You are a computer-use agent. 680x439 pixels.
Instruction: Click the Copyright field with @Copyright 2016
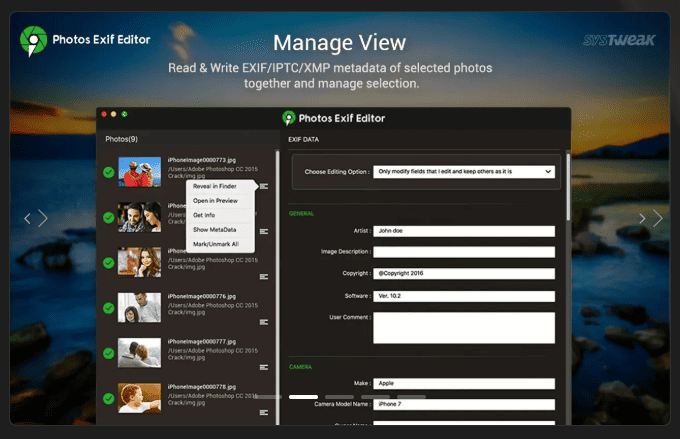tap(464, 274)
